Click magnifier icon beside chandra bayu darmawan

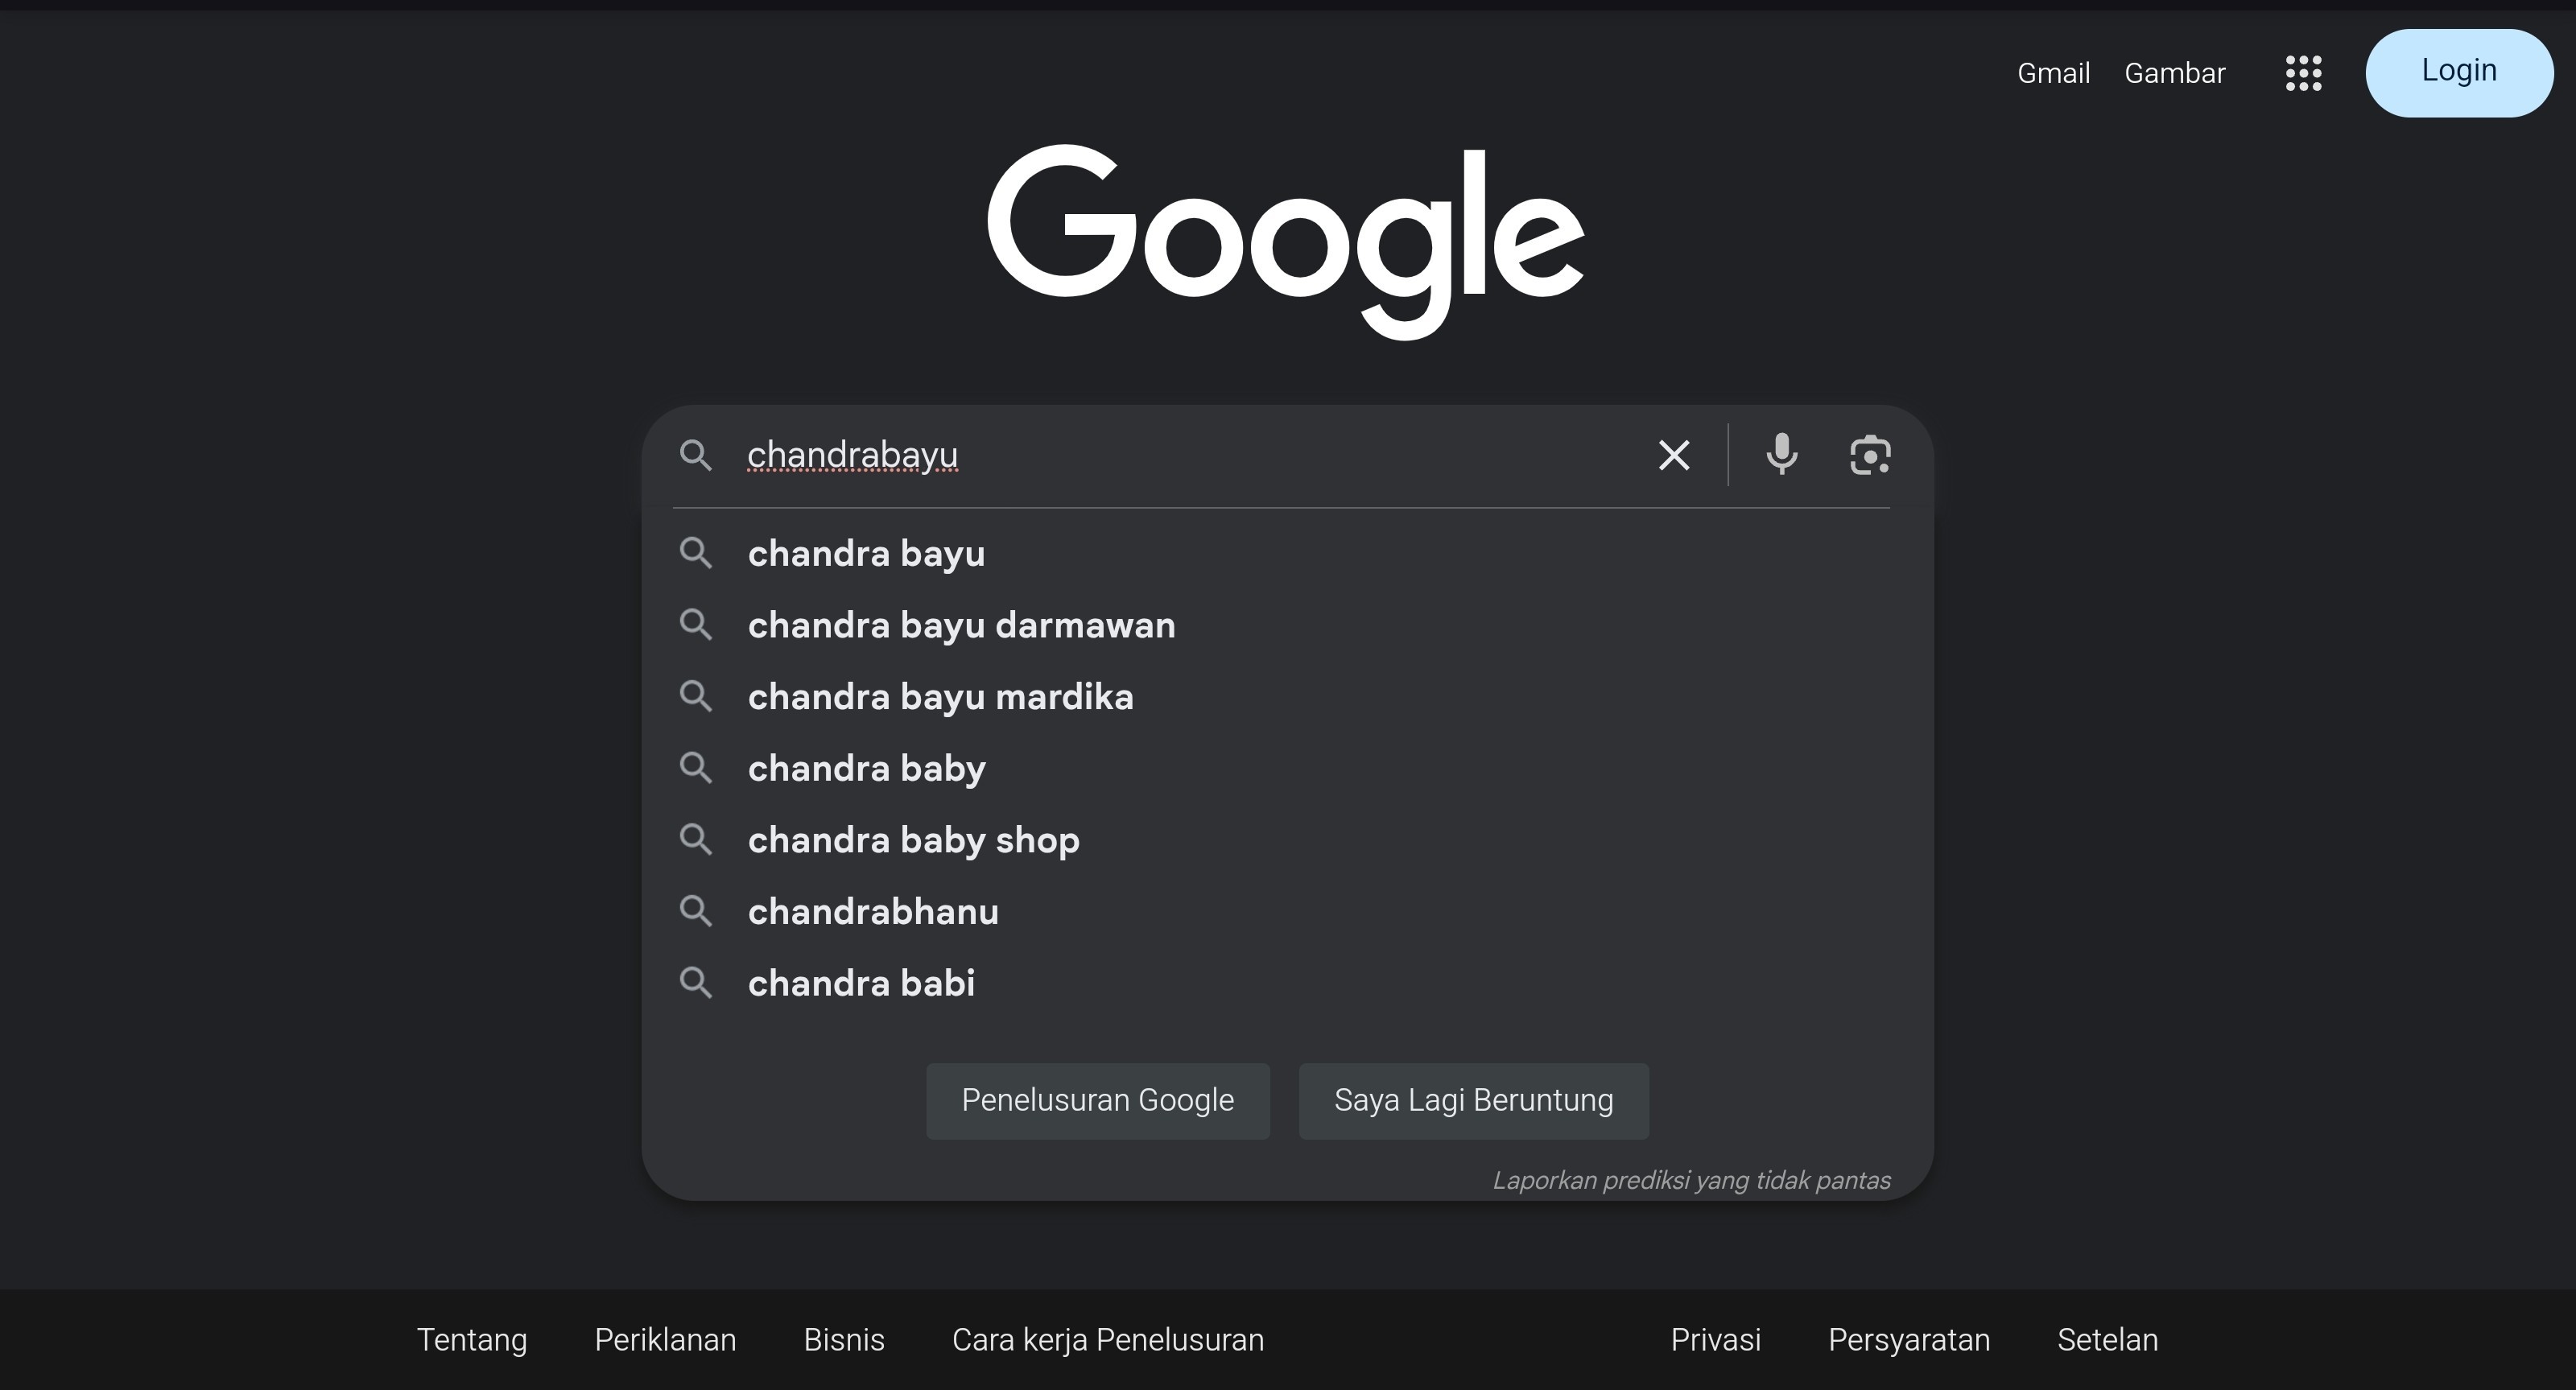point(696,625)
